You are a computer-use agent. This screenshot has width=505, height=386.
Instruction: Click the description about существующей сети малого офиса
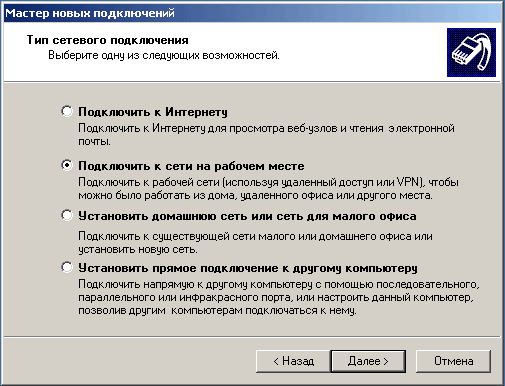coord(255,243)
